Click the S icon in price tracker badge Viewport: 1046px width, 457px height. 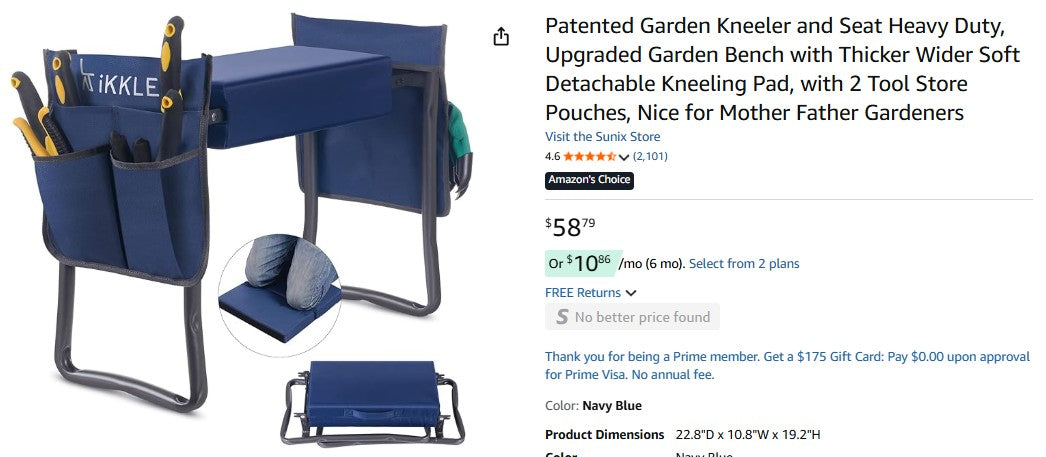tap(562, 317)
